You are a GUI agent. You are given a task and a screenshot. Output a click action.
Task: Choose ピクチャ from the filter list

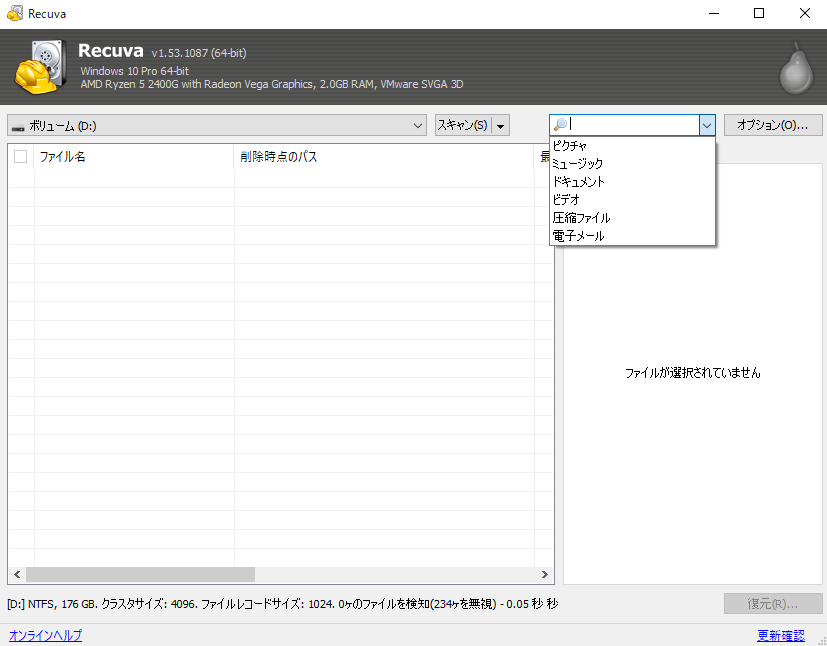tap(632, 146)
